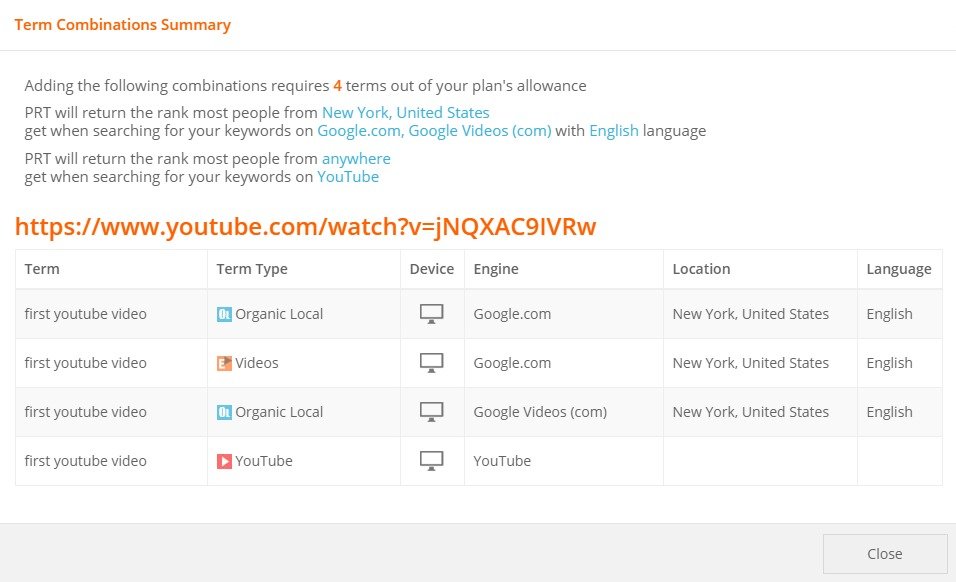Select "first youtube video" term in Organic Local Google.com row
Screen dimensions: 956x582
(x=85, y=314)
